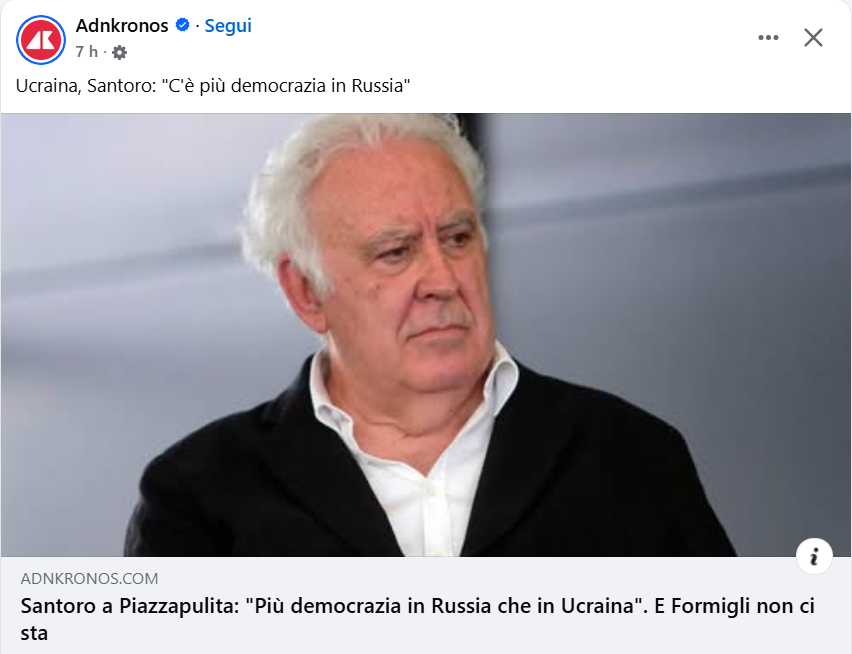Open the link info 'i' icon
The height and width of the screenshot is (654, 852).
[814, 556]
